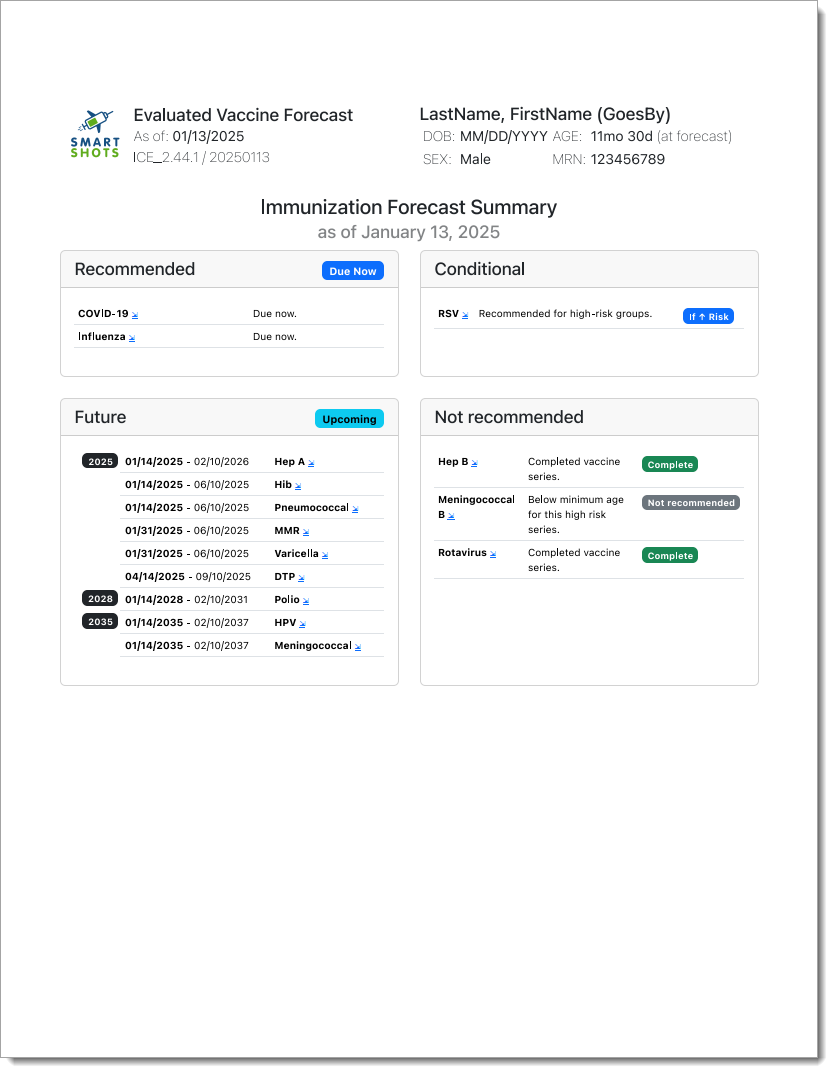This screenshot has width=833, height=1073.
Task: Select the 2028 year marker
Action: pyautogui.click(x=100, y=598)
